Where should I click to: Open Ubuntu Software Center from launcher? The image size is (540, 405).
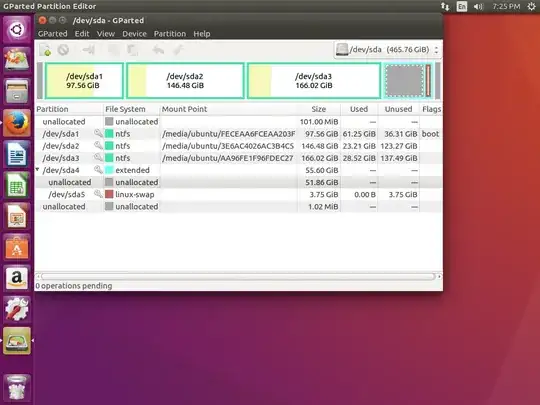pyautogui.click(x=17, y=247)
